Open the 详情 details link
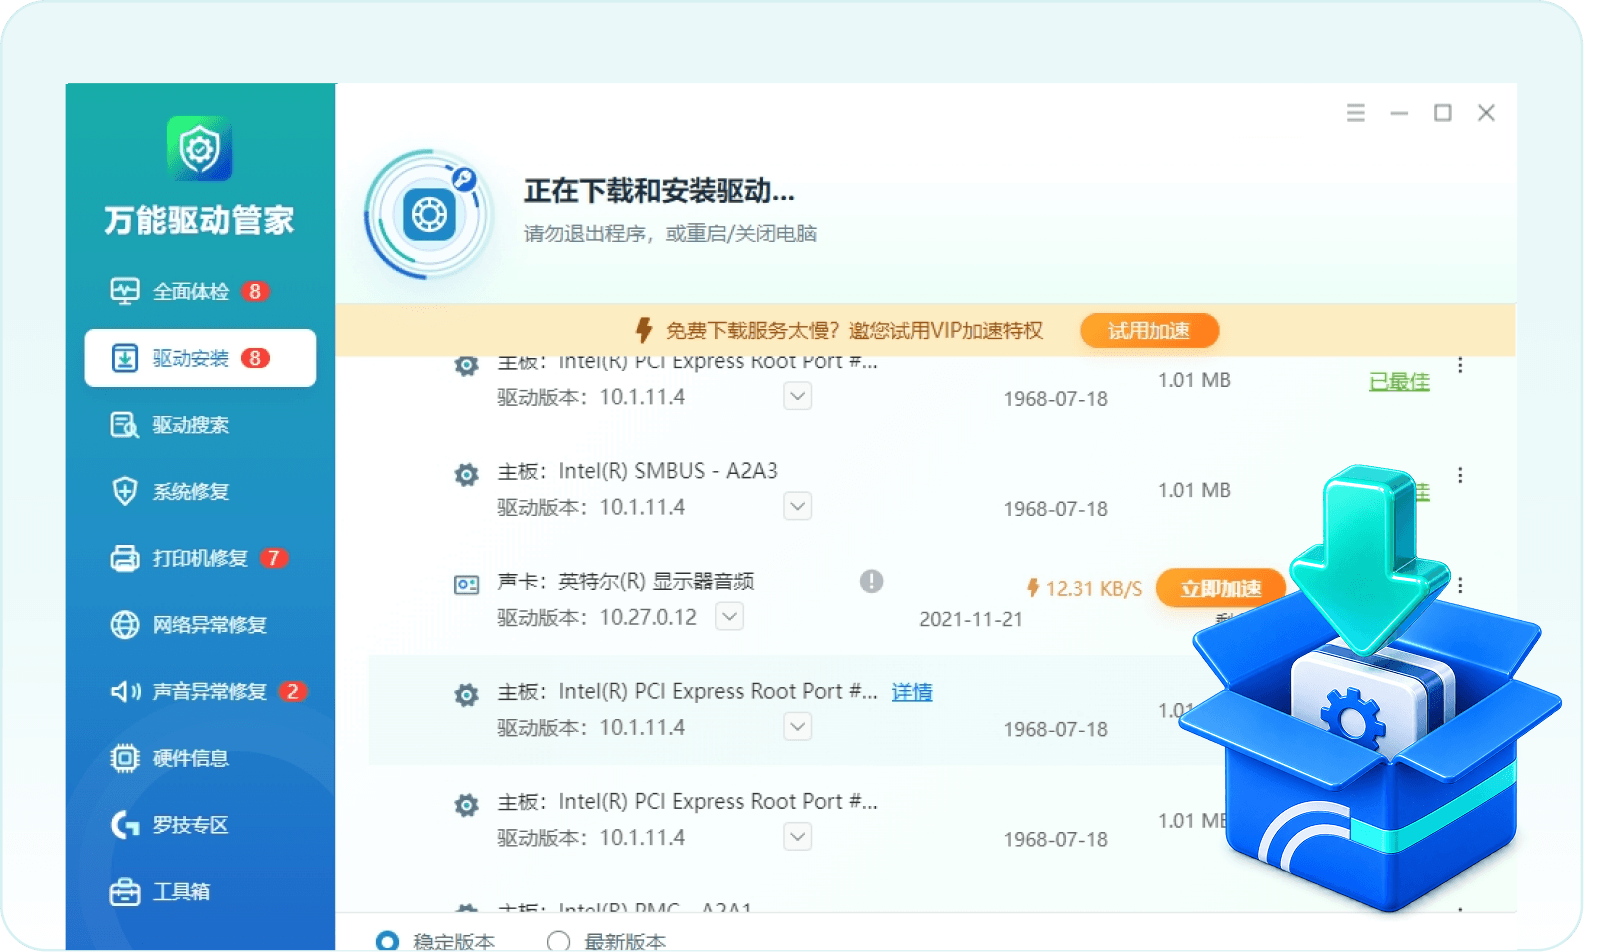Image resolution: width=1602 pixels, height=952 pixels. pos(912,692)
